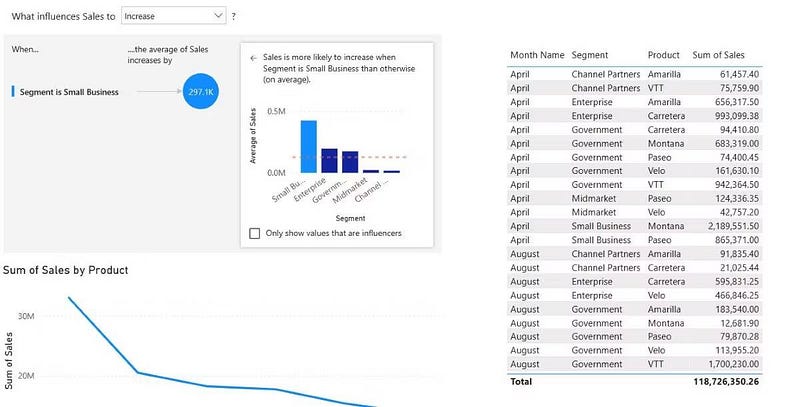The height and width of the screenshot is (407, 800).
Task: Enable Only show values that are influencers
Action: coord(255,234)
